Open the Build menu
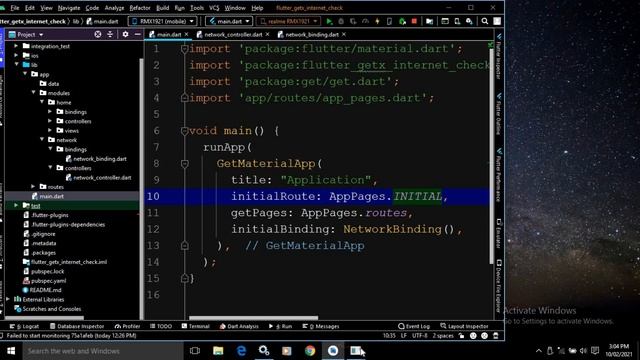 click(x=162, y=8)
